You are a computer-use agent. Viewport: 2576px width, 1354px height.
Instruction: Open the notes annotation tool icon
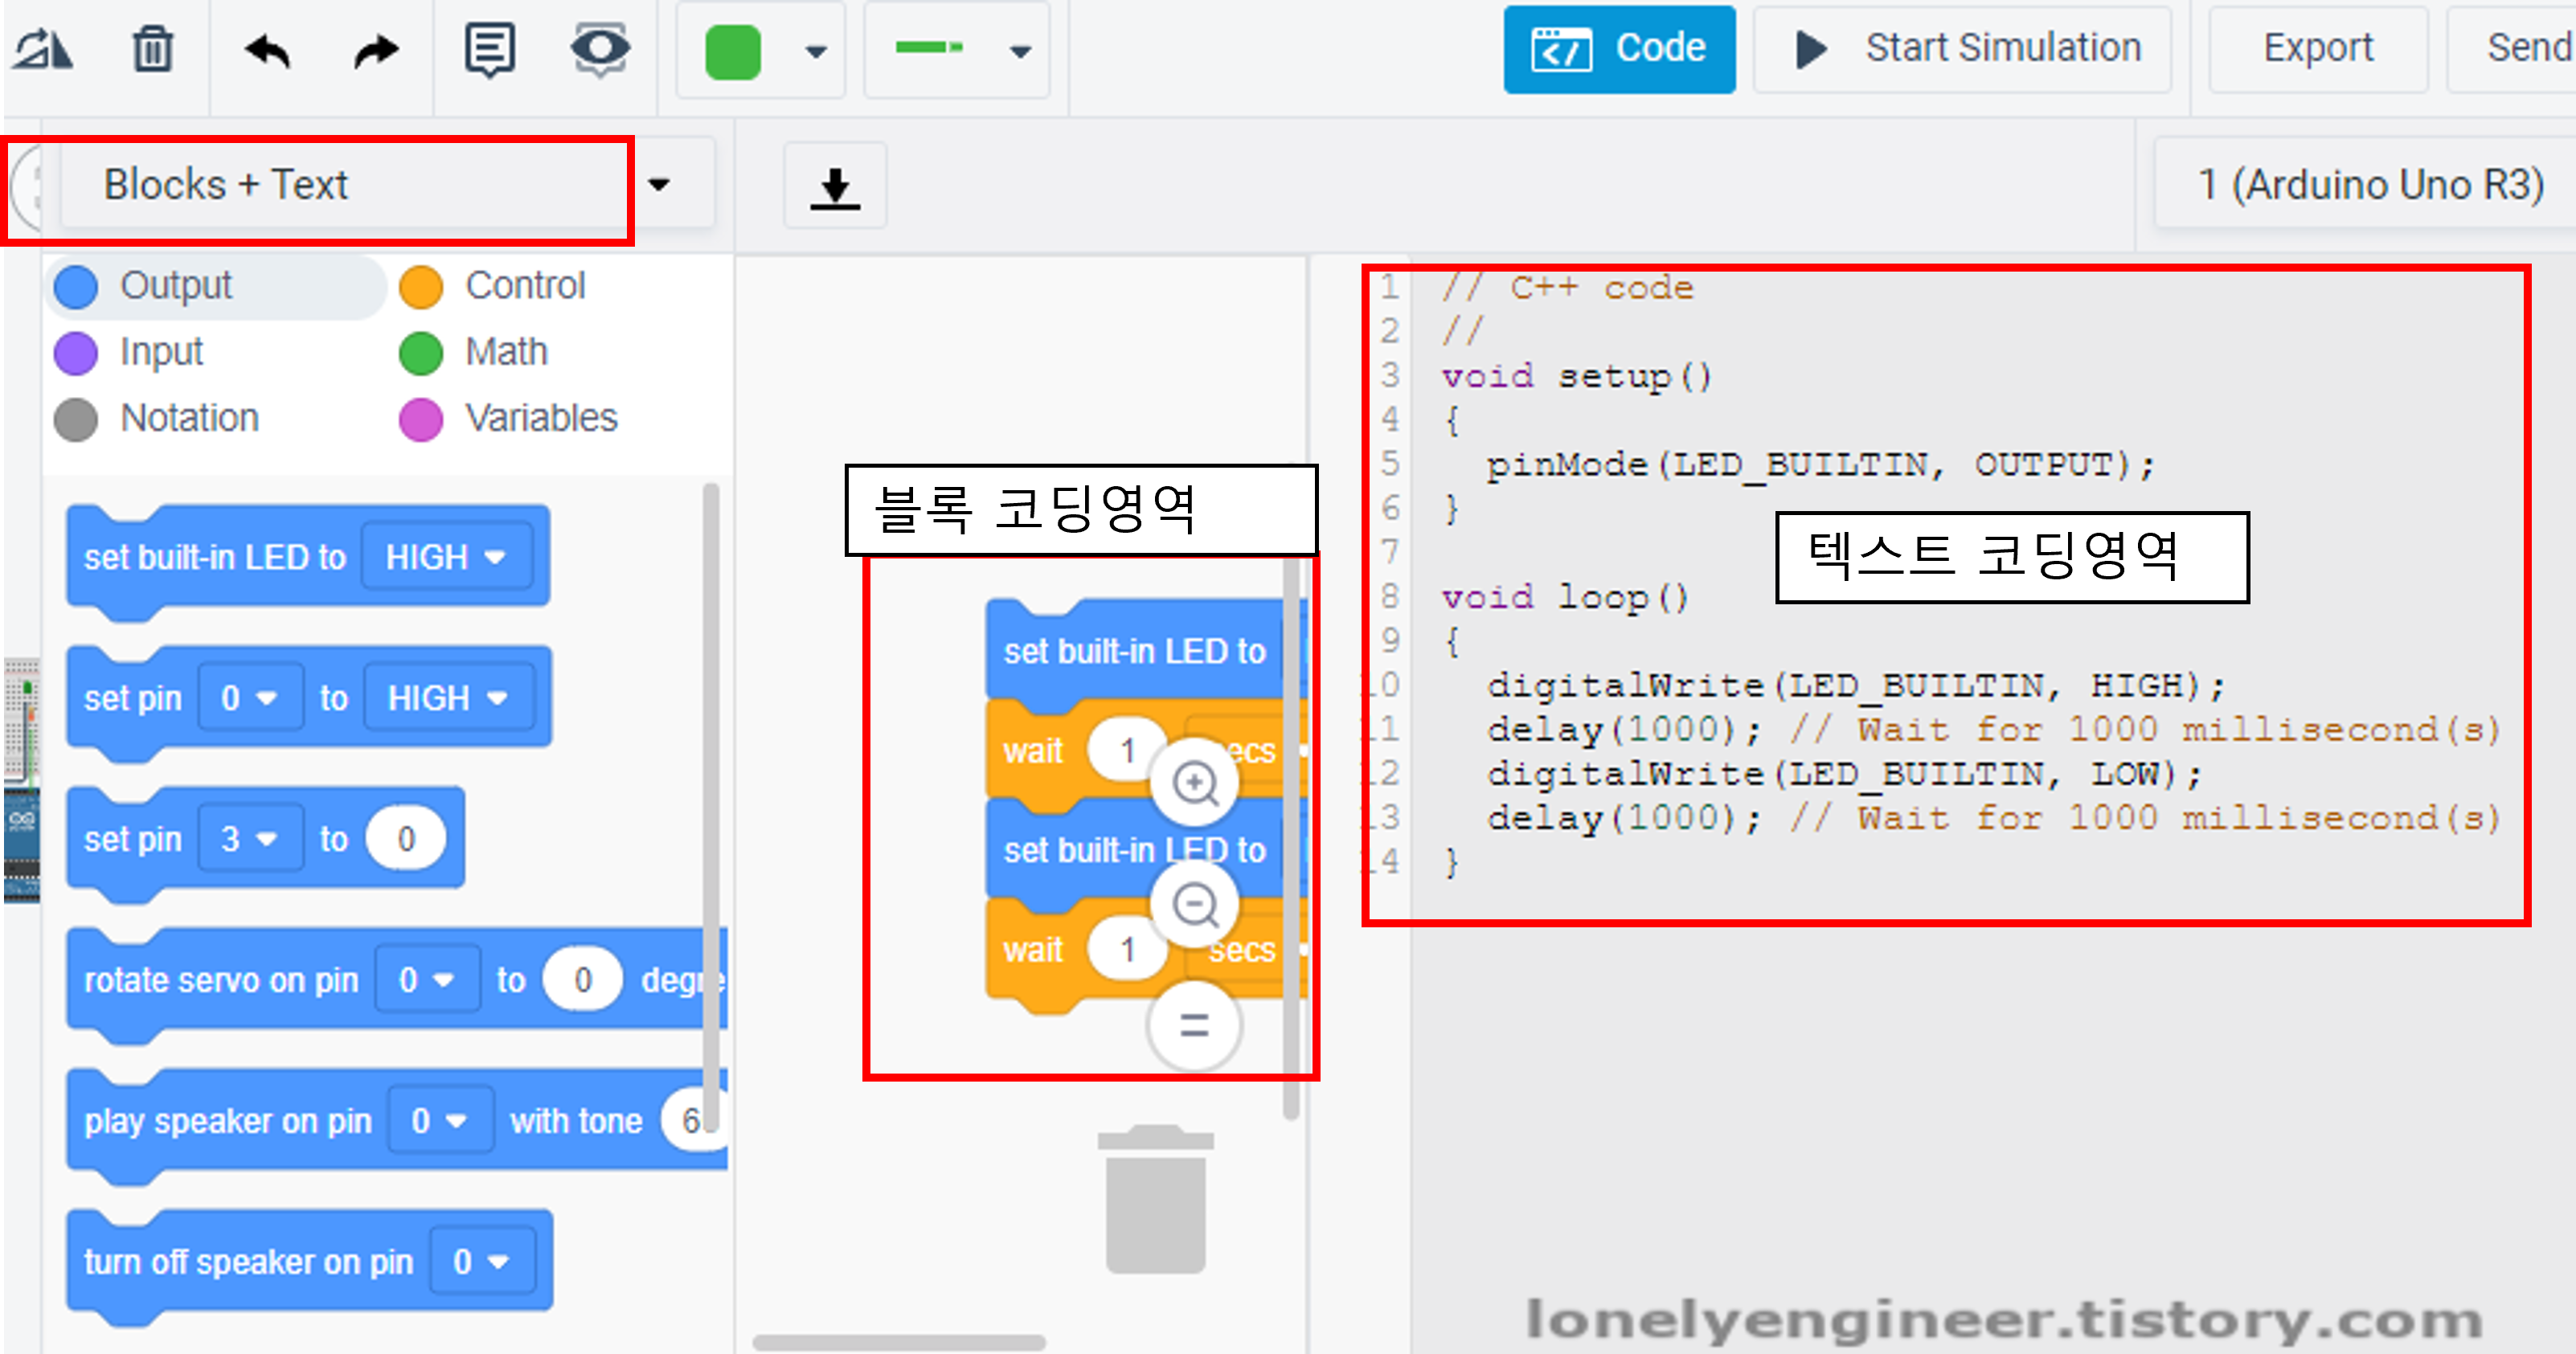pyautogui.click(x=490, y=50)
